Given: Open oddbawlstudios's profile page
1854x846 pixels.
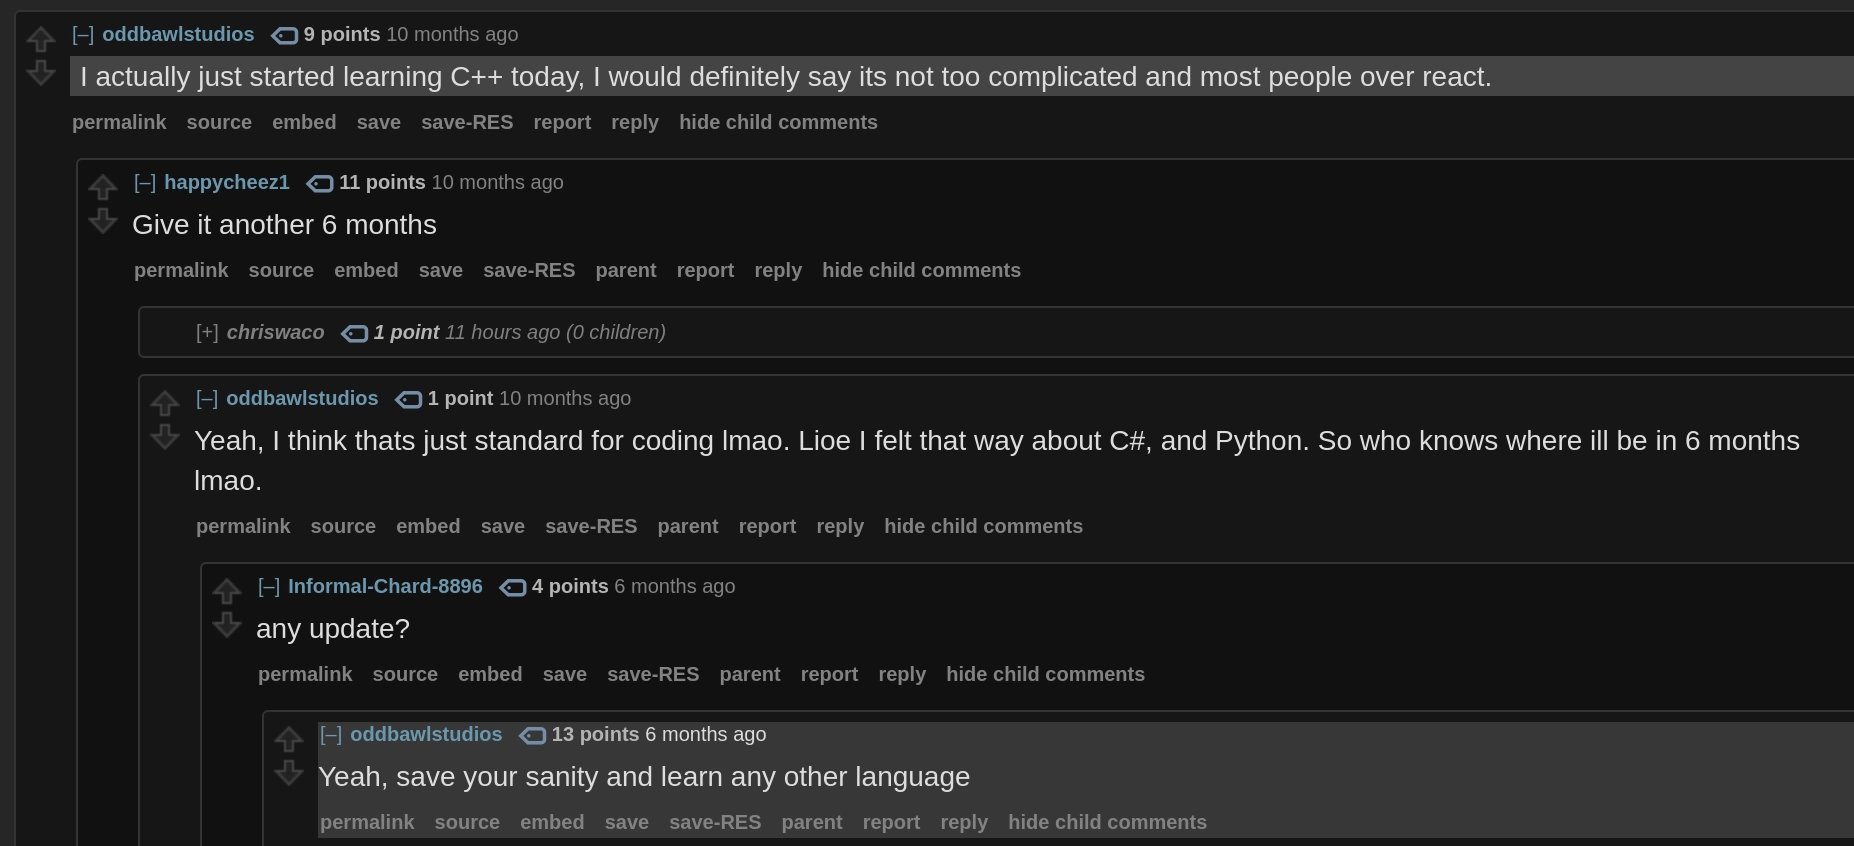Looking at the screenshot, I should 178,33.
